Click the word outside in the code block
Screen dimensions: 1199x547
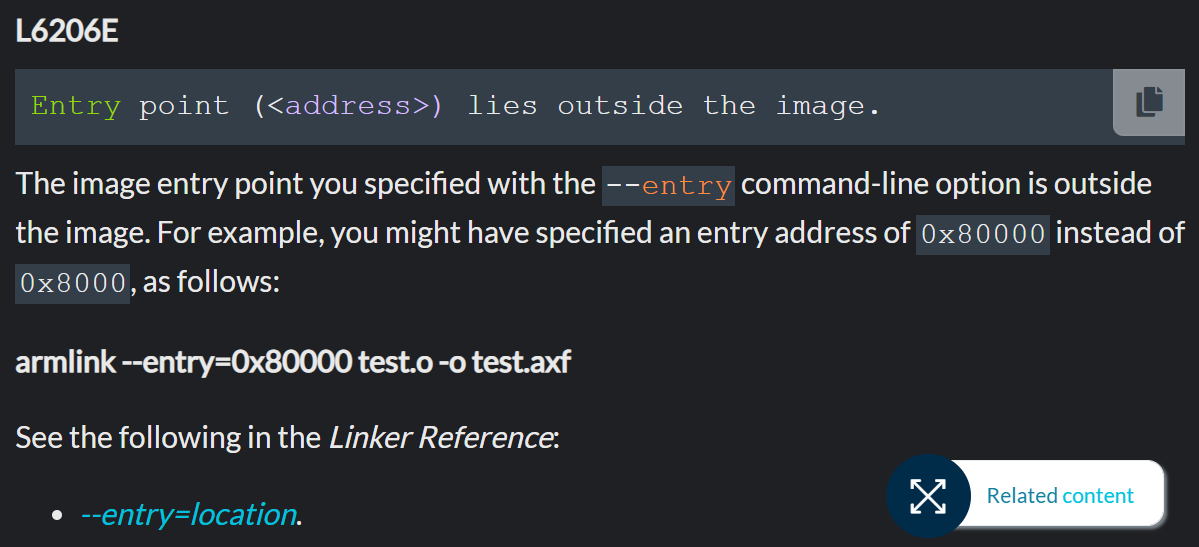(620, 106)
